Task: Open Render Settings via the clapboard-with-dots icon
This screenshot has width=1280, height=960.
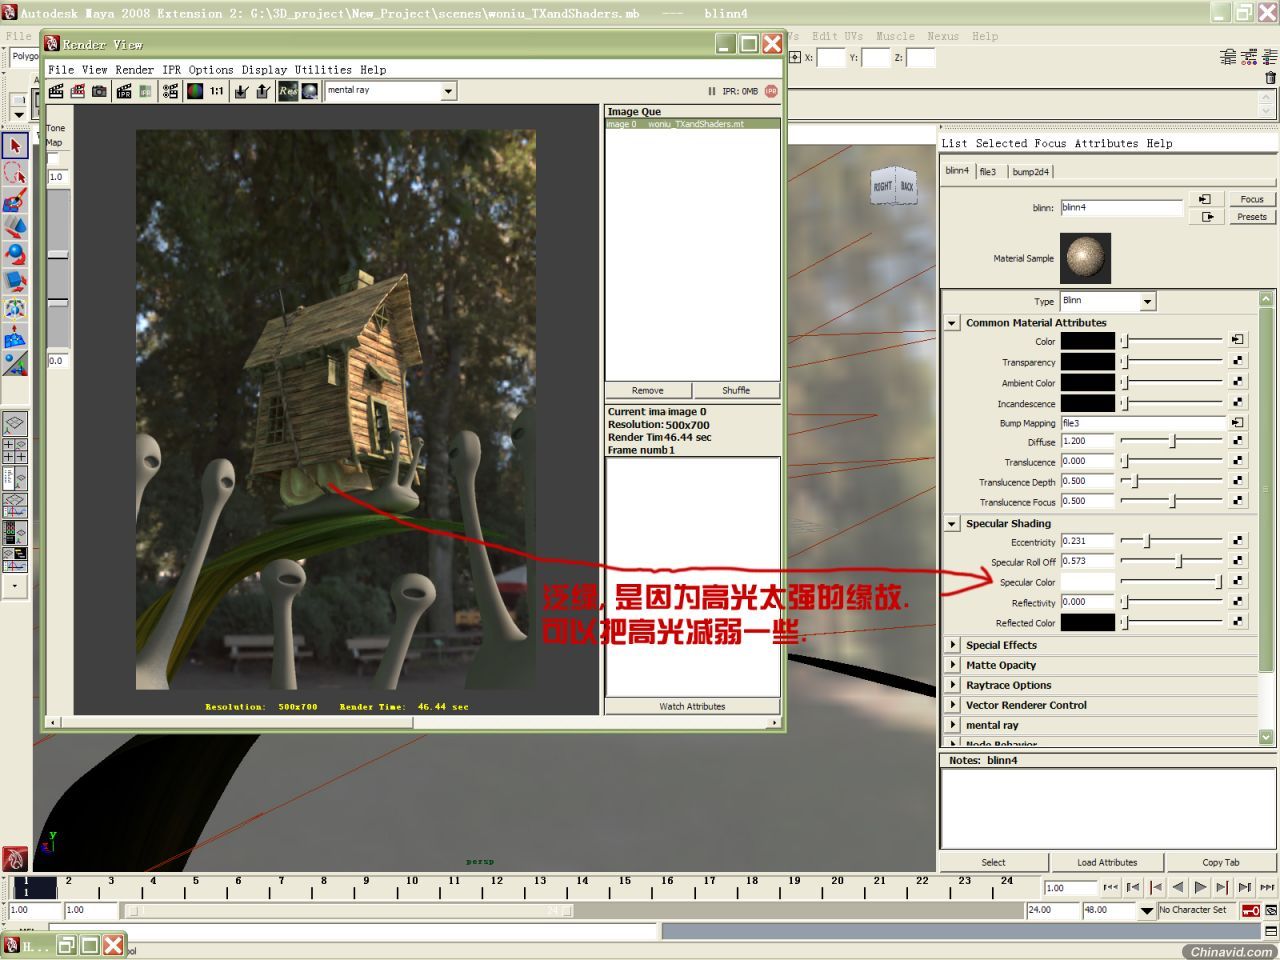Action: point(171,91)
